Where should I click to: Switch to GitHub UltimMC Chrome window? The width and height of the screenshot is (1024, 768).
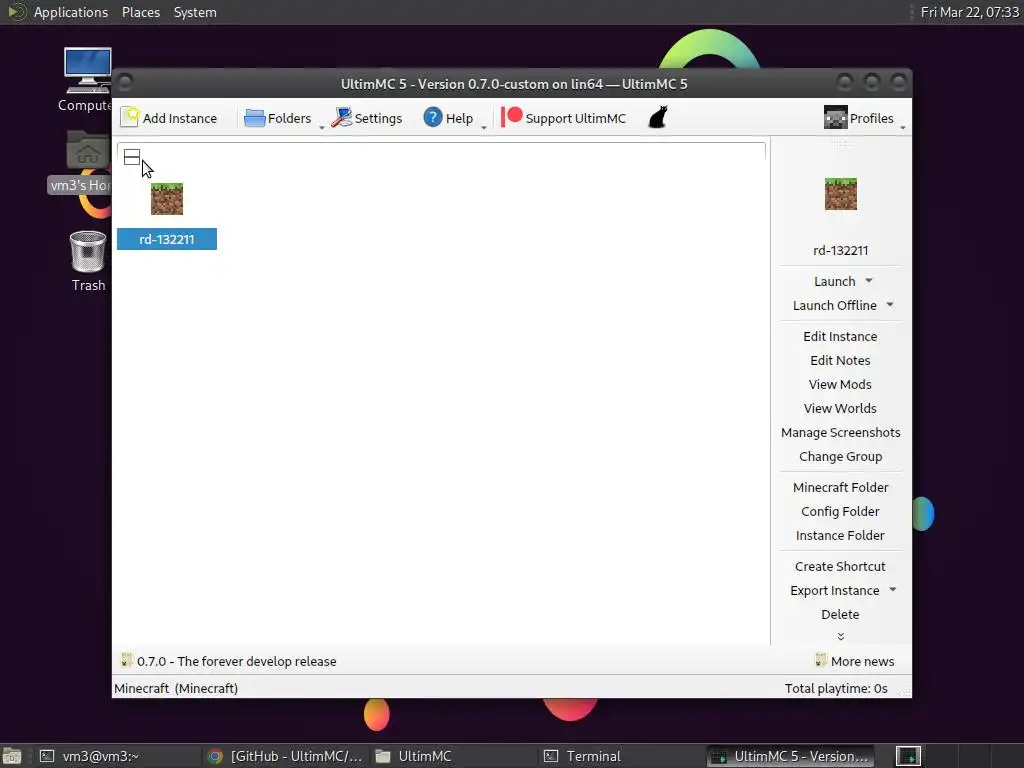tap(284, 756)
